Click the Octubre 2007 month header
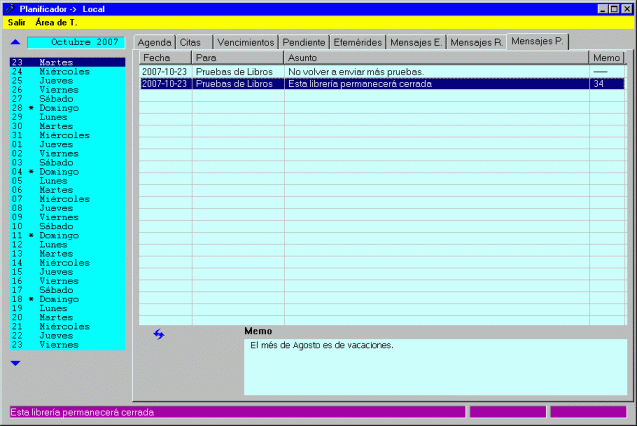The width and height of the screenshot is (637, 426). coord(76,43)
